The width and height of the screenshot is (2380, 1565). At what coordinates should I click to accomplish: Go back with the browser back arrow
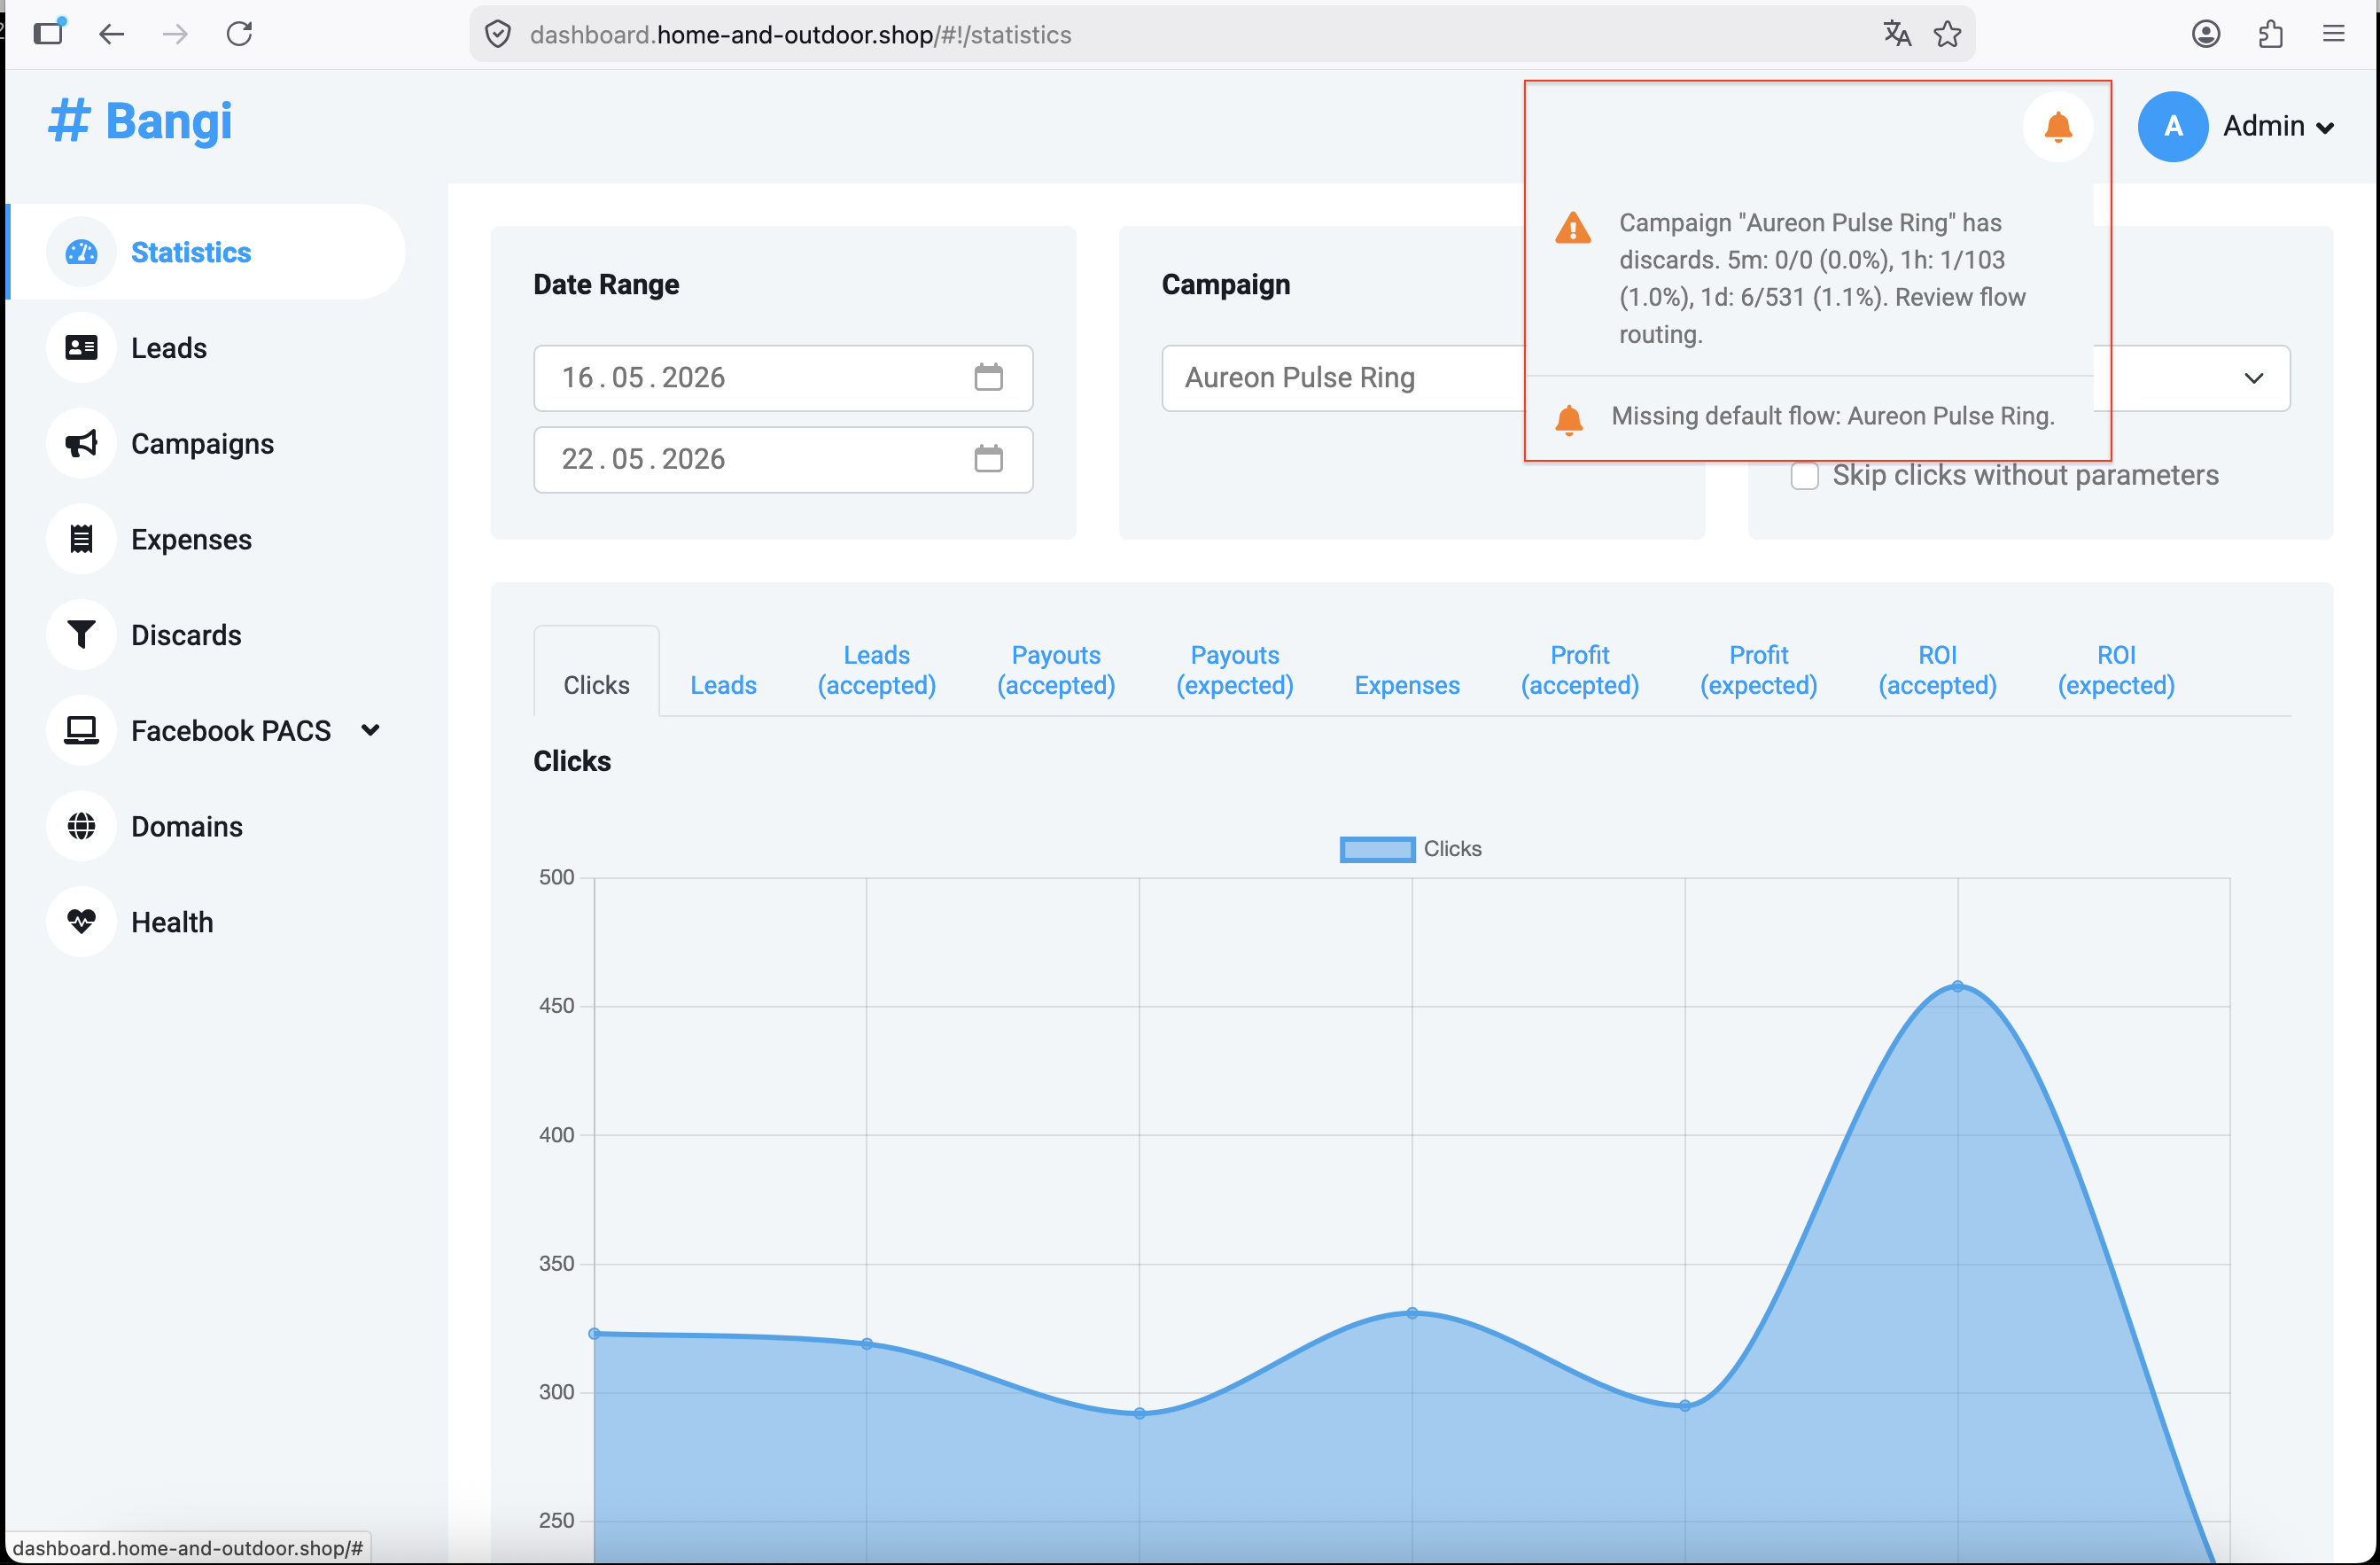[111, 35]
